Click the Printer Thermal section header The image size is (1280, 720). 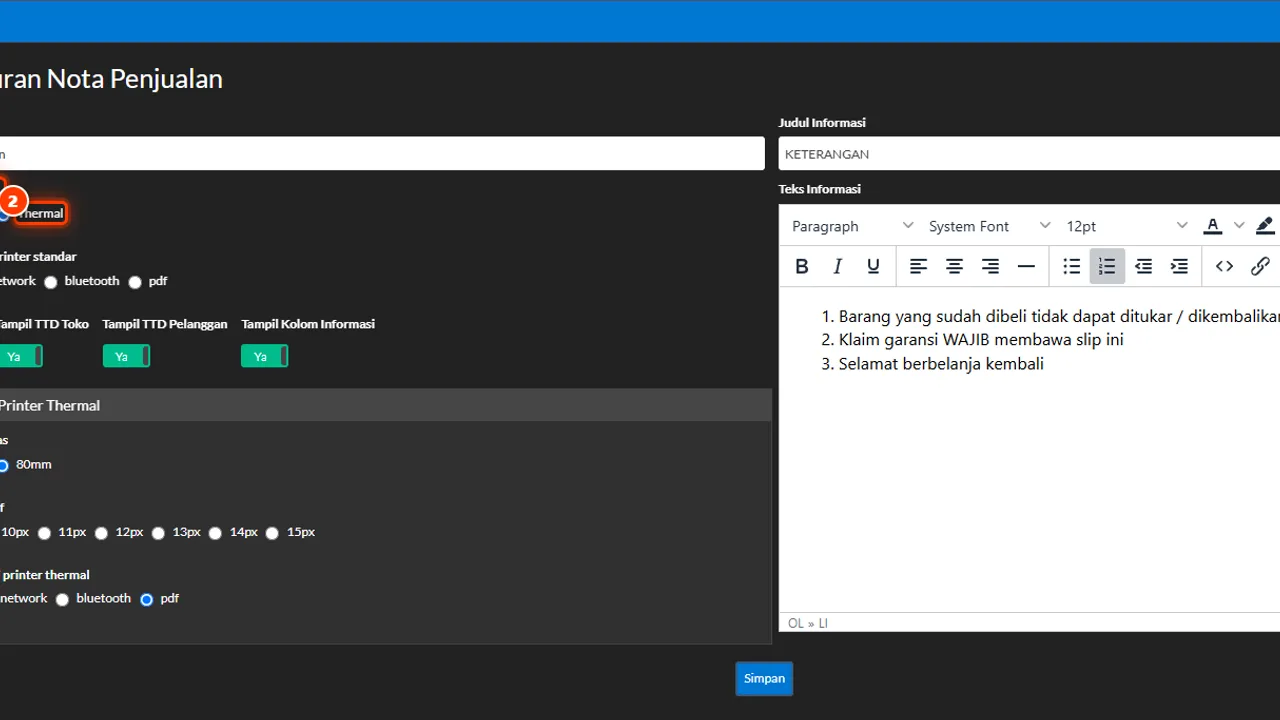tap(385, 405)
